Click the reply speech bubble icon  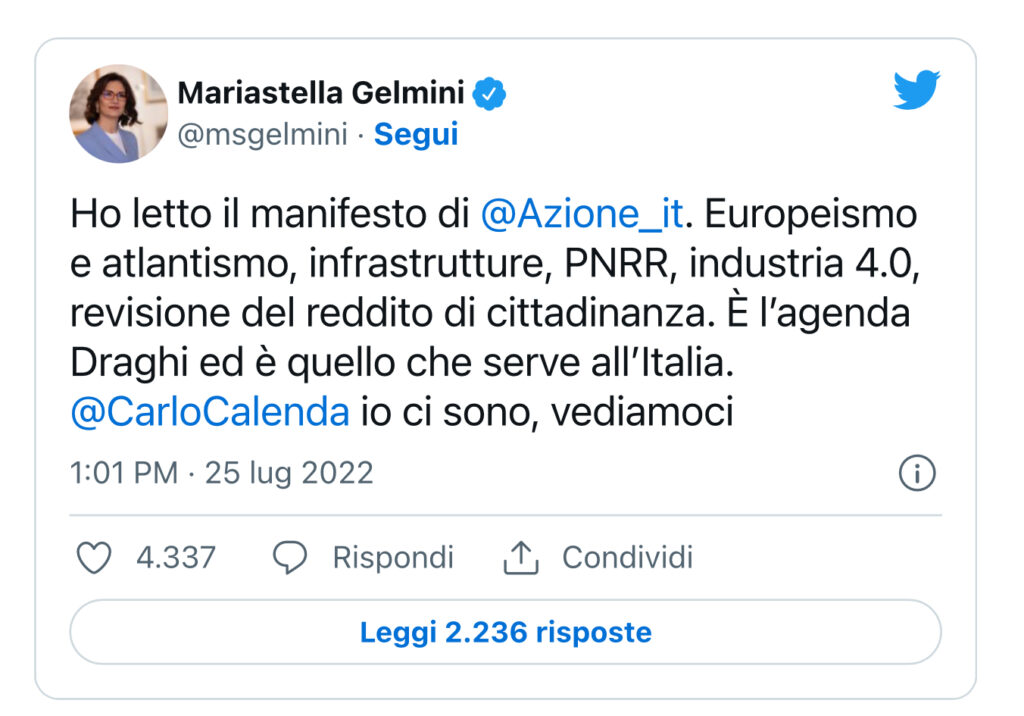[x=289, y=558]
